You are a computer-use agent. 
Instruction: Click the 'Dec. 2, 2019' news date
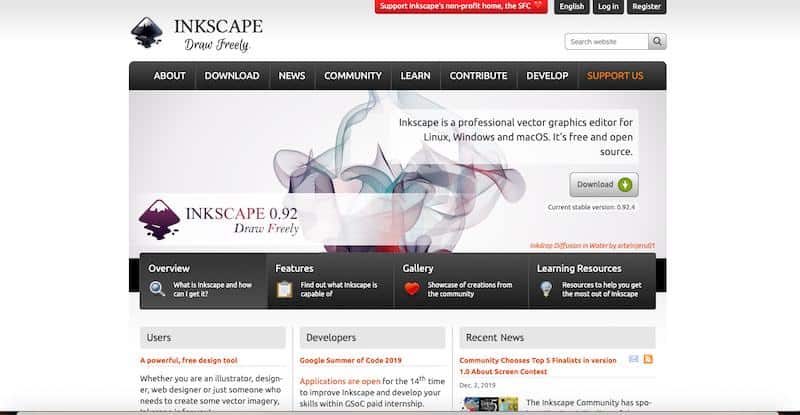(x=477, y=385)
